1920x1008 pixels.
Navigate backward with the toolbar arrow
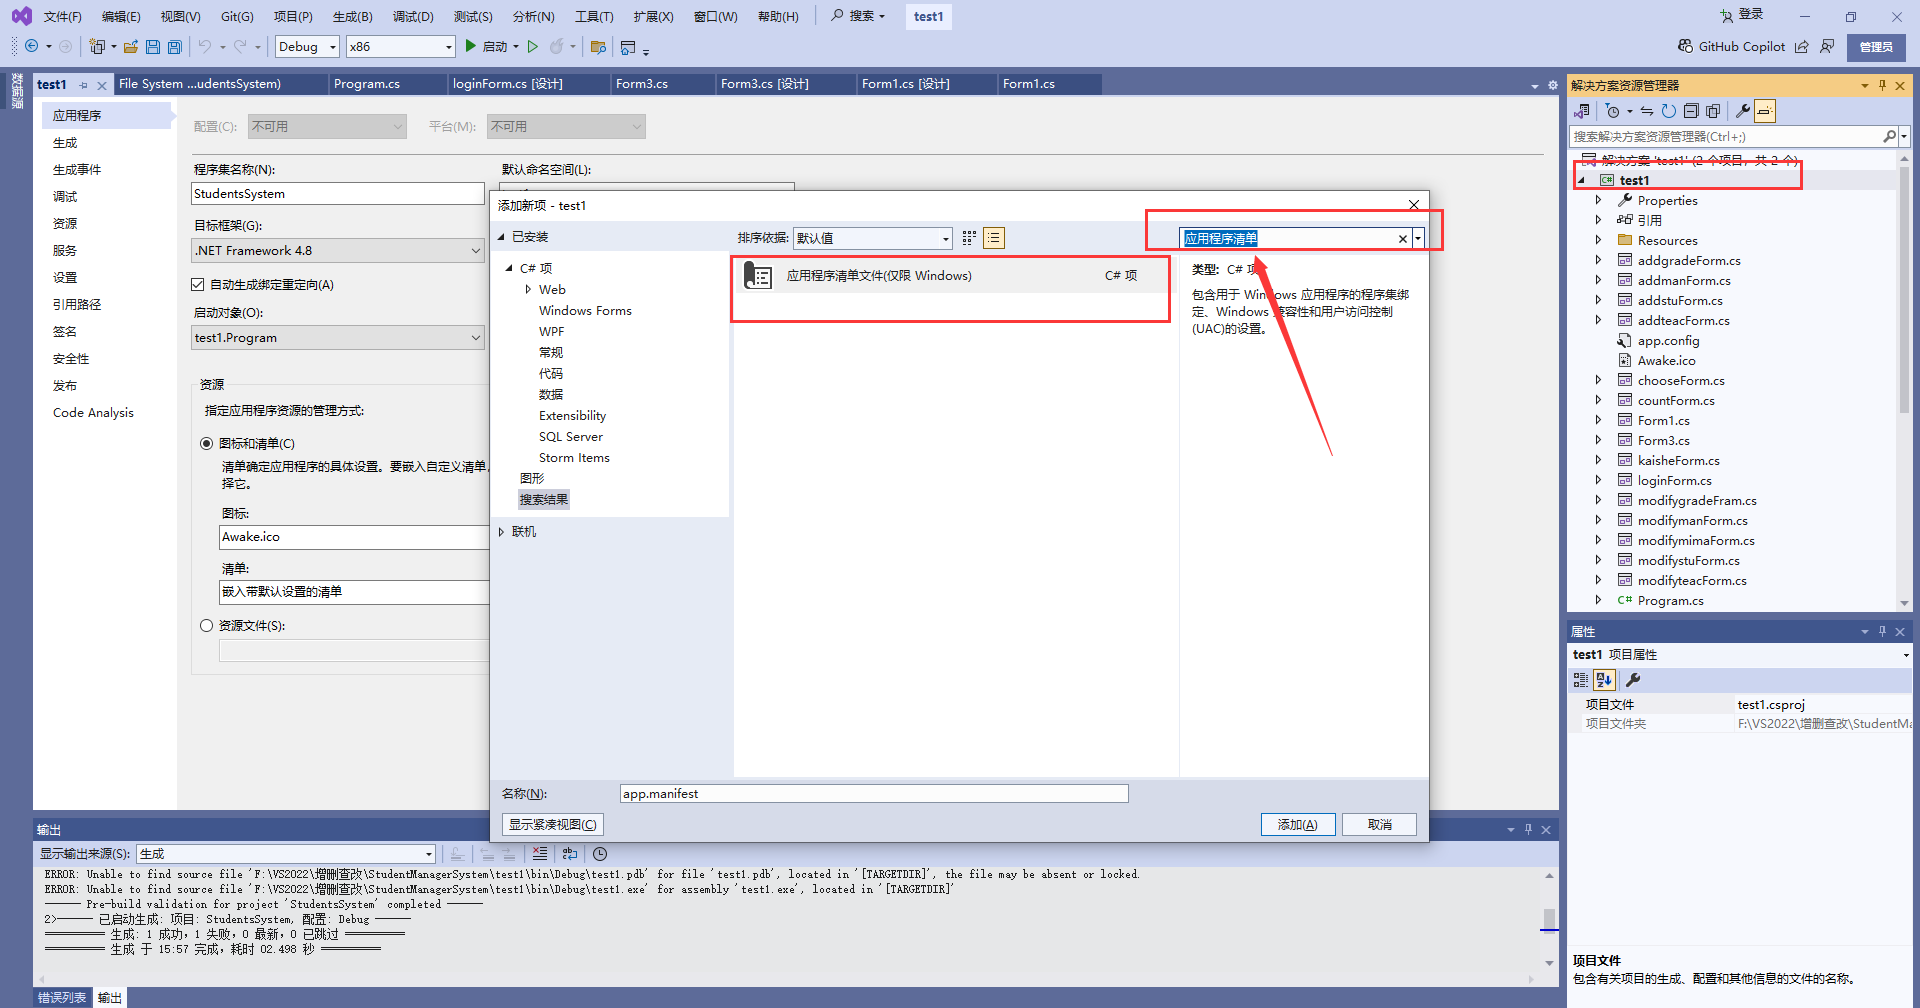click(x=32, y=47)
